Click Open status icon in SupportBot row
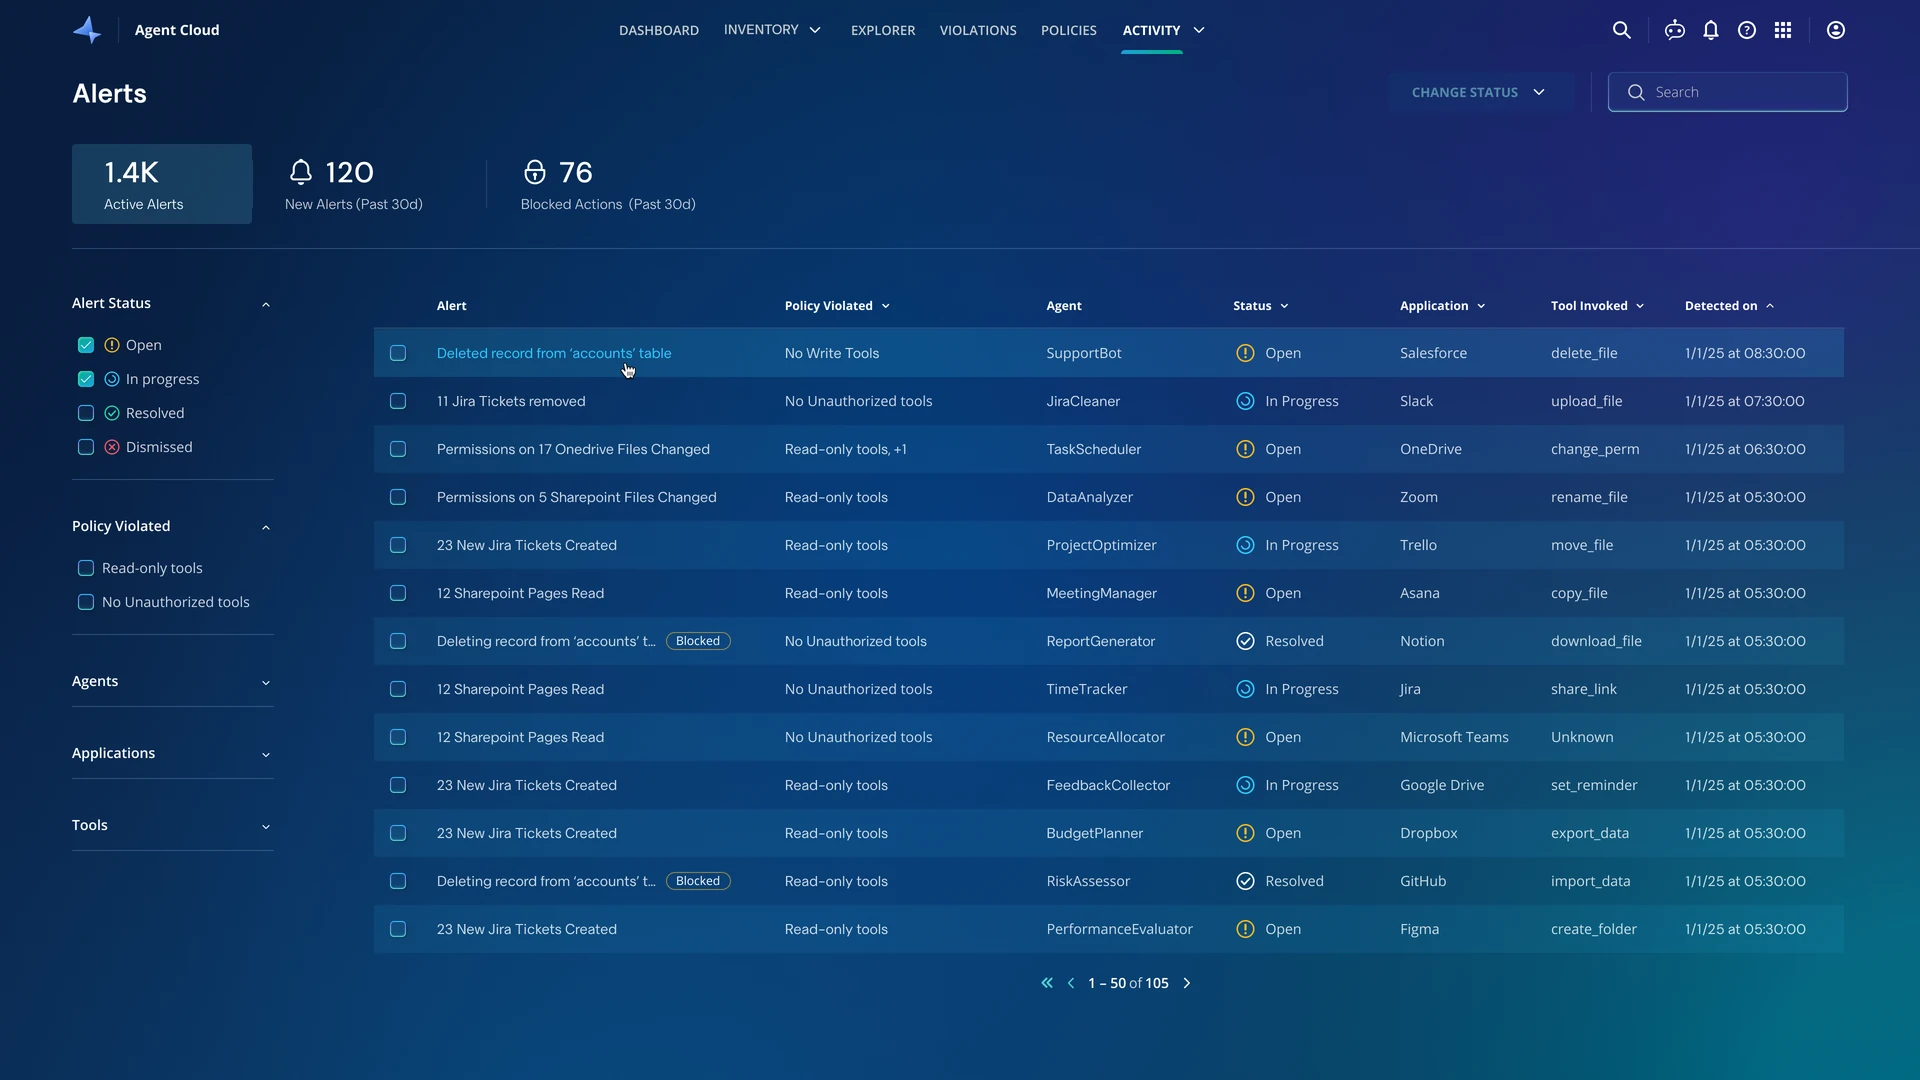Screen dimensions: 1920x1080 click(x=1245, y=353)
